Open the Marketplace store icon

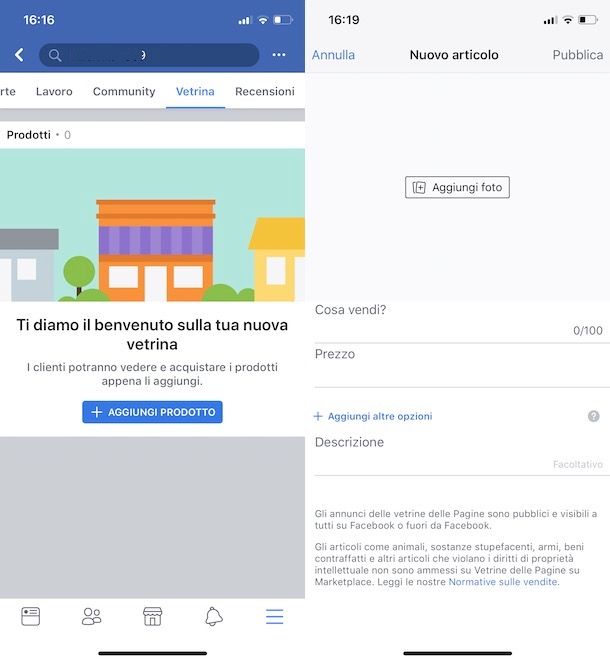152,616
